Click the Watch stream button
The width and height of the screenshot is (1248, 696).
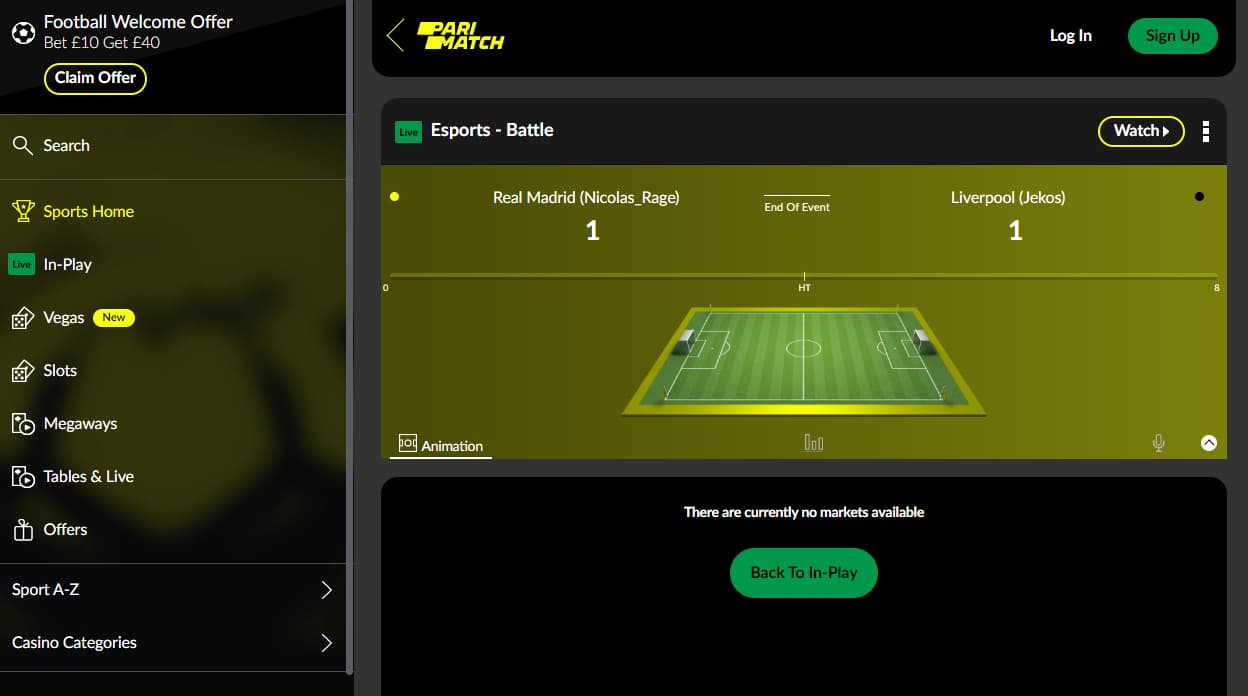coord(1141,131)
